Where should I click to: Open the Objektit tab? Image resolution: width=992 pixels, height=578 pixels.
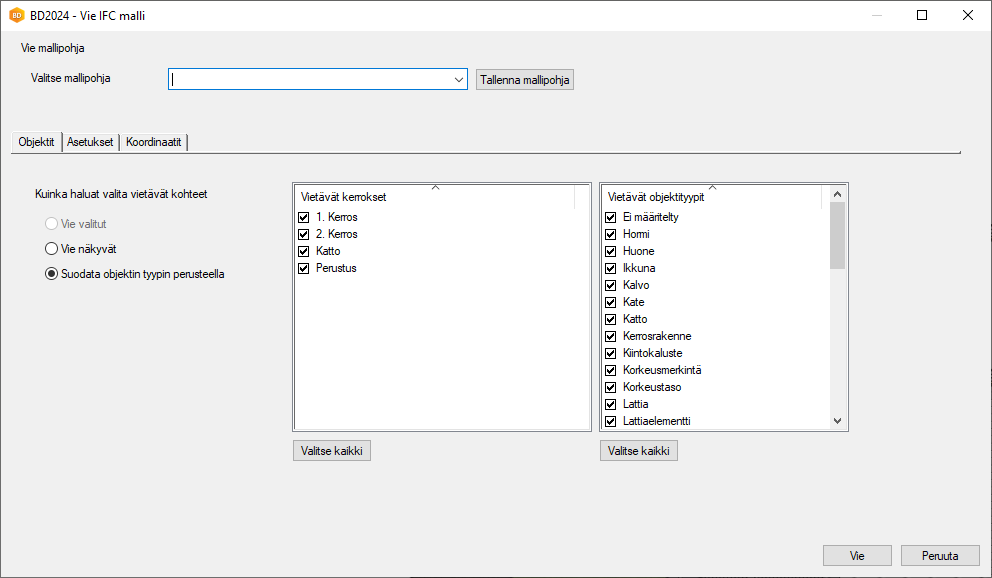coord(36,142)
